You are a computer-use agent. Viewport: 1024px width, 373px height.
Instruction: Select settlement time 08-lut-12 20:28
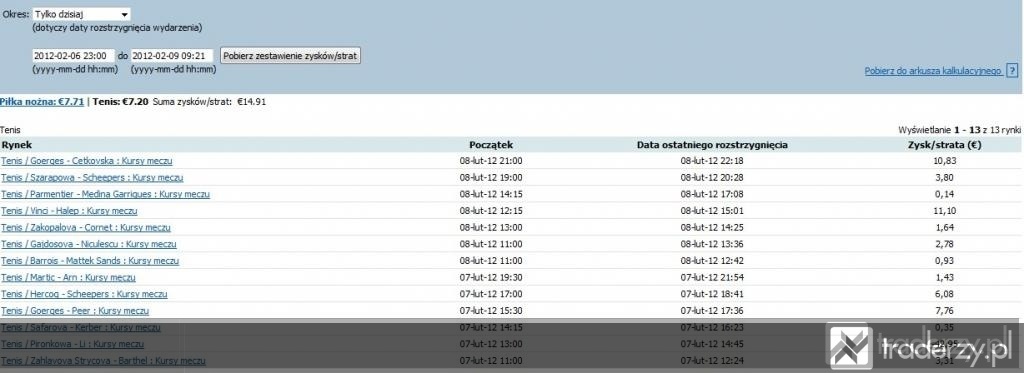712,178
